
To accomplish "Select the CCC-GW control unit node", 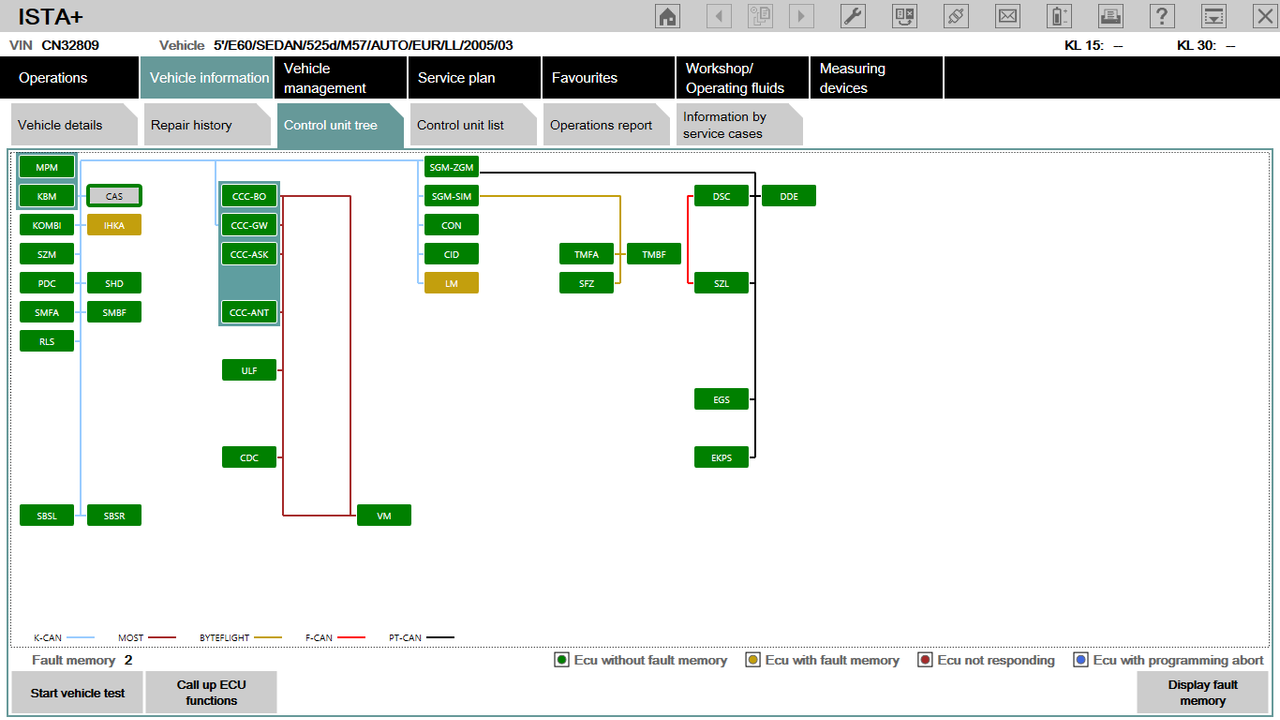I will coord(249,225).
